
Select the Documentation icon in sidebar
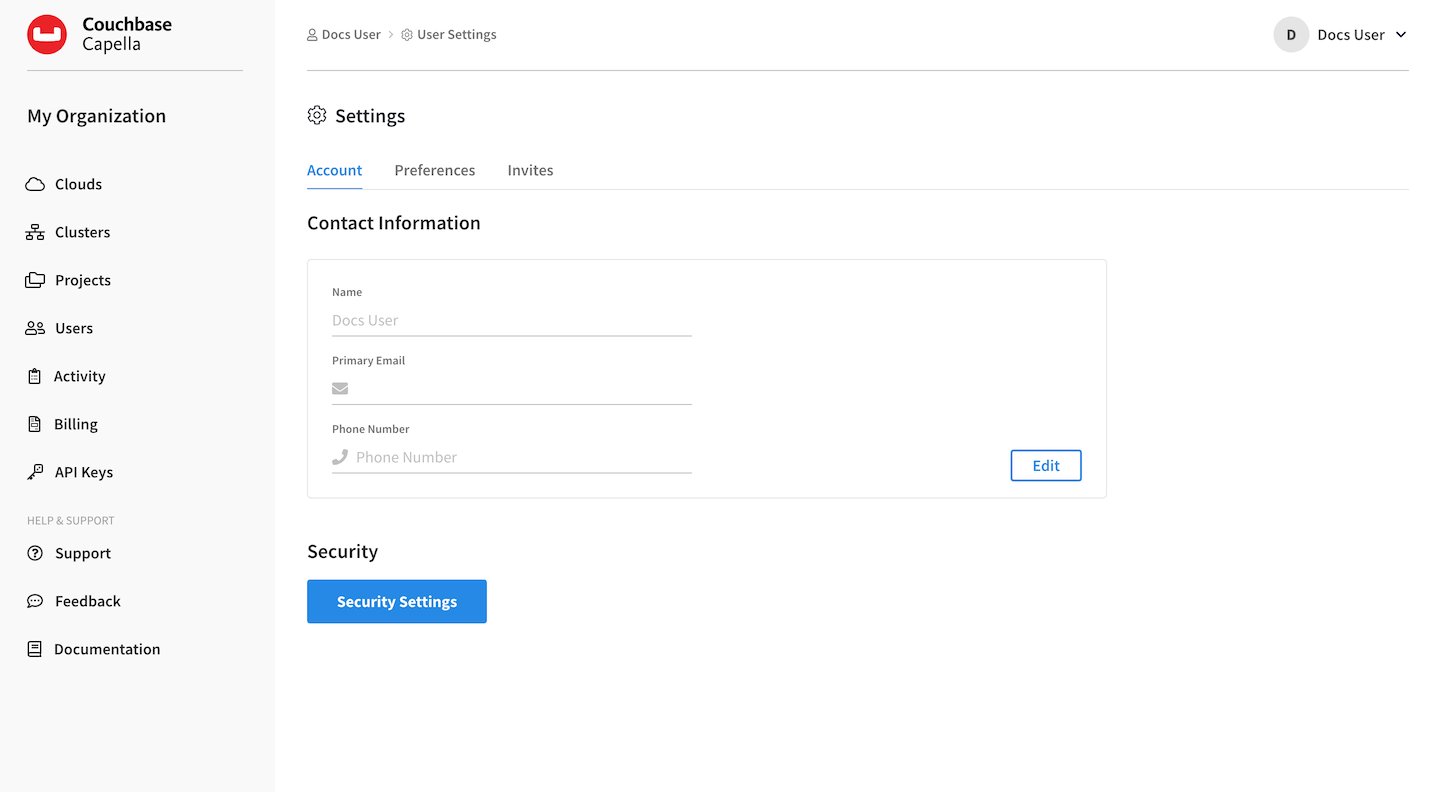coord(36,649)
